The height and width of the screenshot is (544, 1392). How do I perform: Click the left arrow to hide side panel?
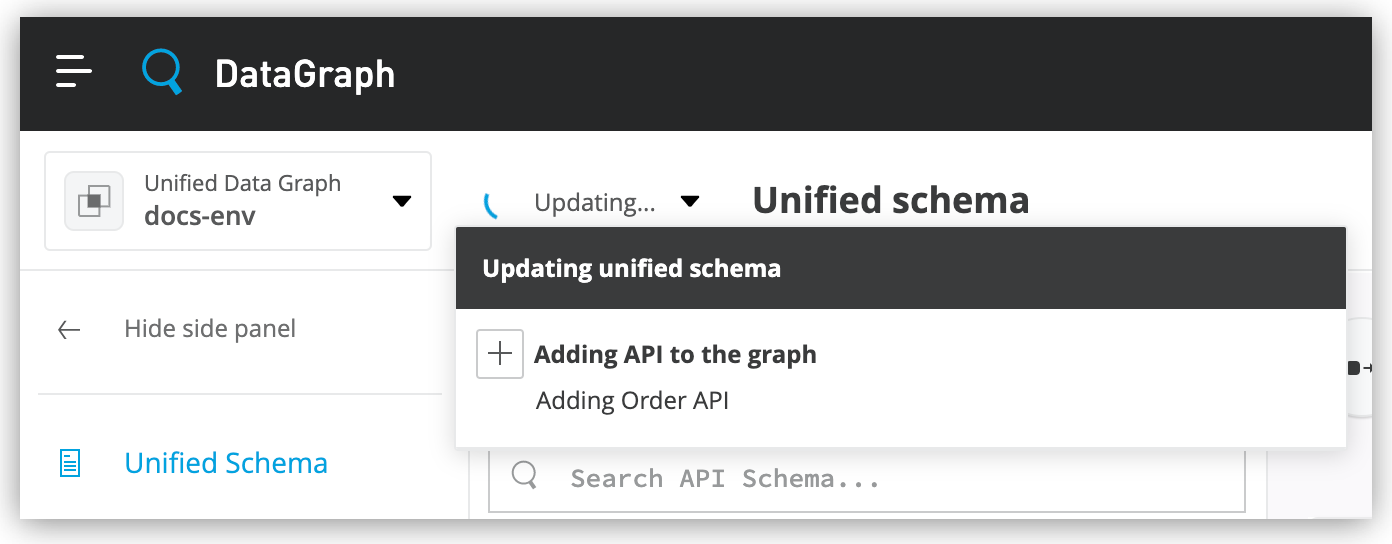click(x=69, y=330)
